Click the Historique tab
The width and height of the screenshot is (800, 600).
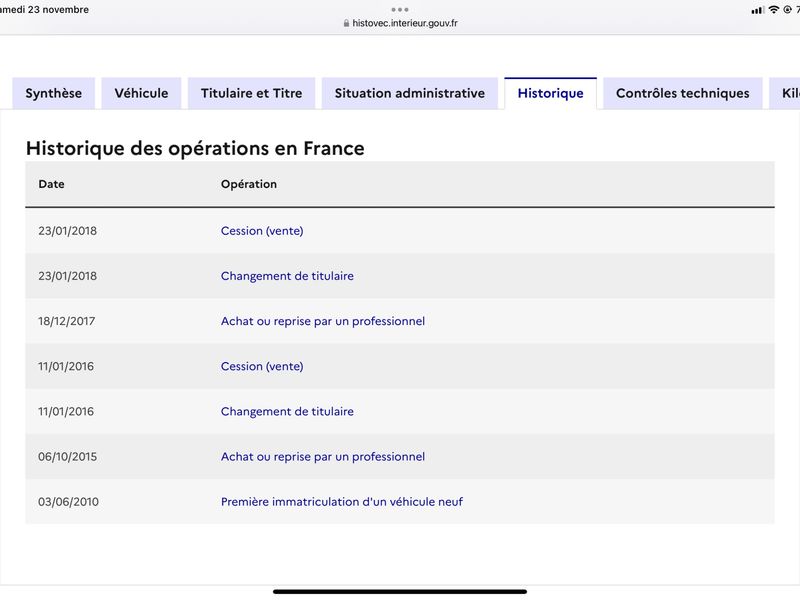pos(551,93)
